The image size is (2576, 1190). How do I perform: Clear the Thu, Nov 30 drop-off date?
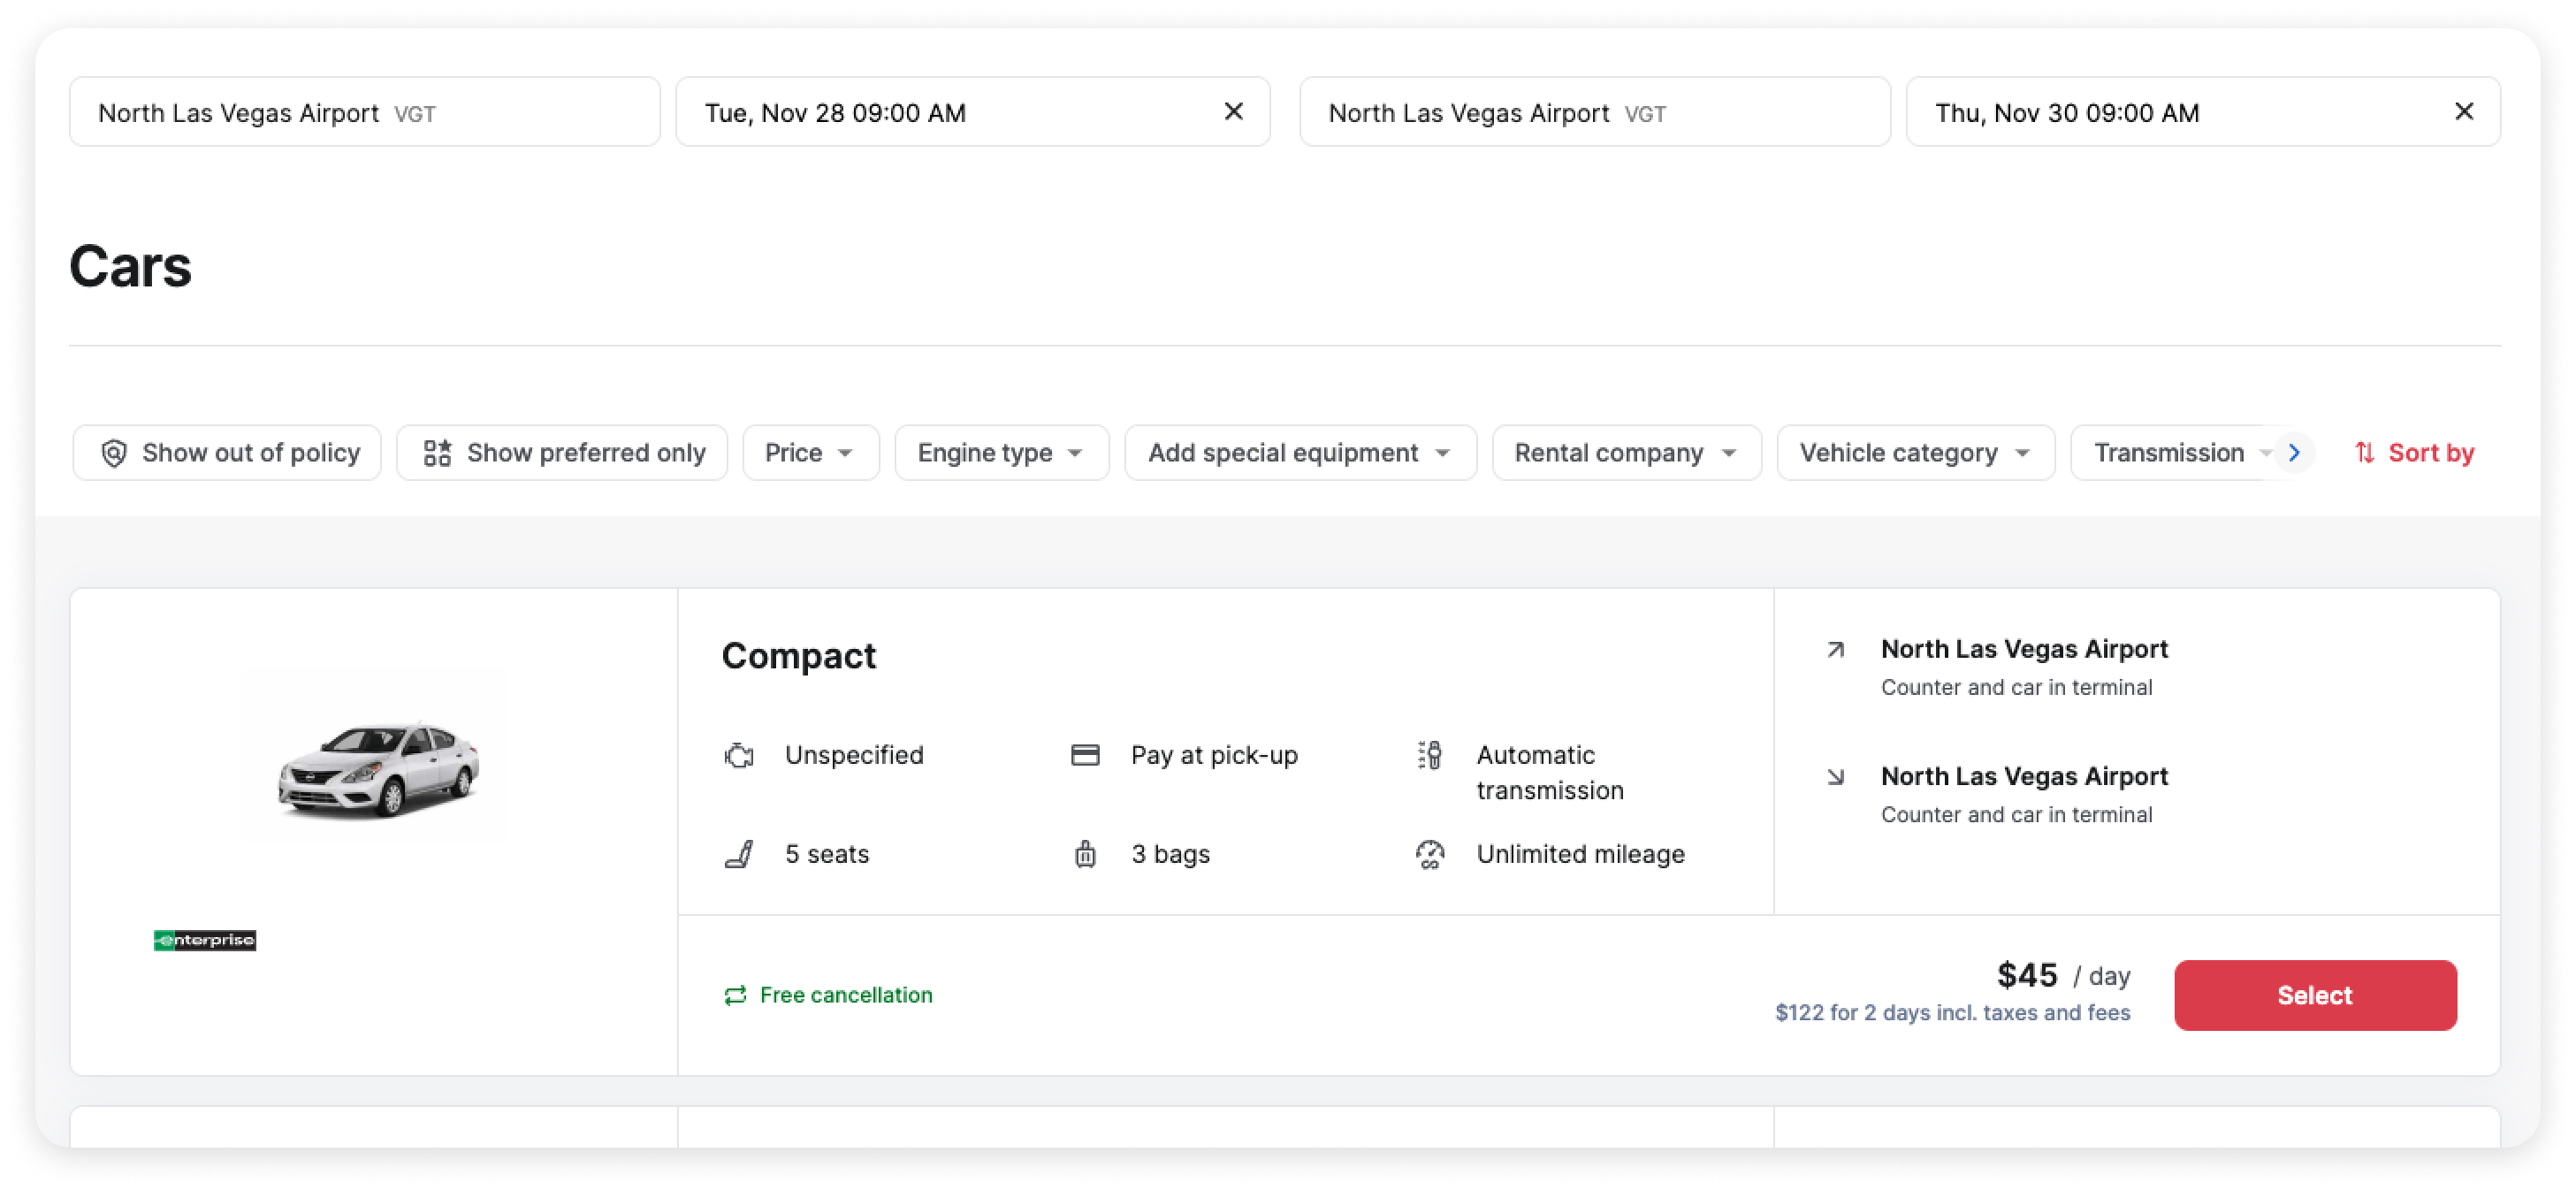2463,112
